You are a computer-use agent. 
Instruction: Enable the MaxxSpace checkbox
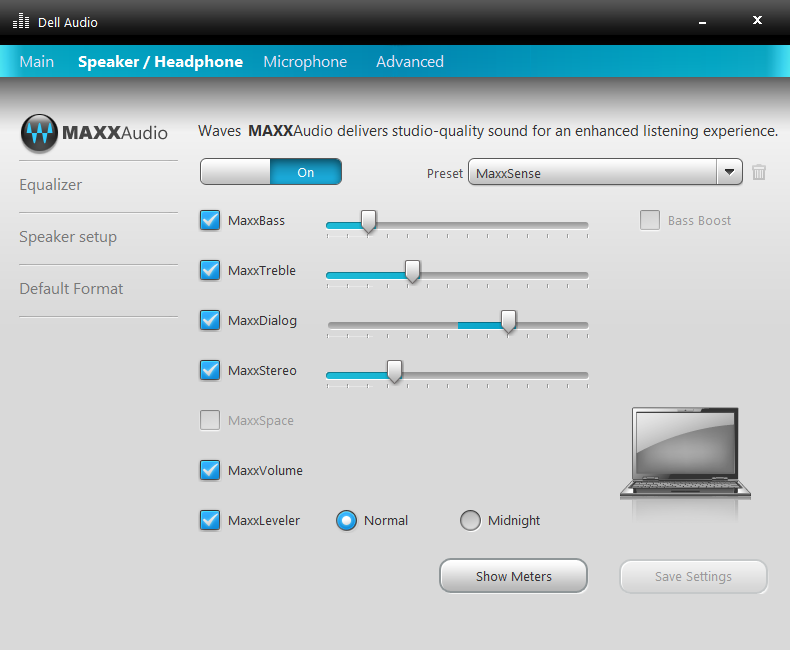point(210,420)
